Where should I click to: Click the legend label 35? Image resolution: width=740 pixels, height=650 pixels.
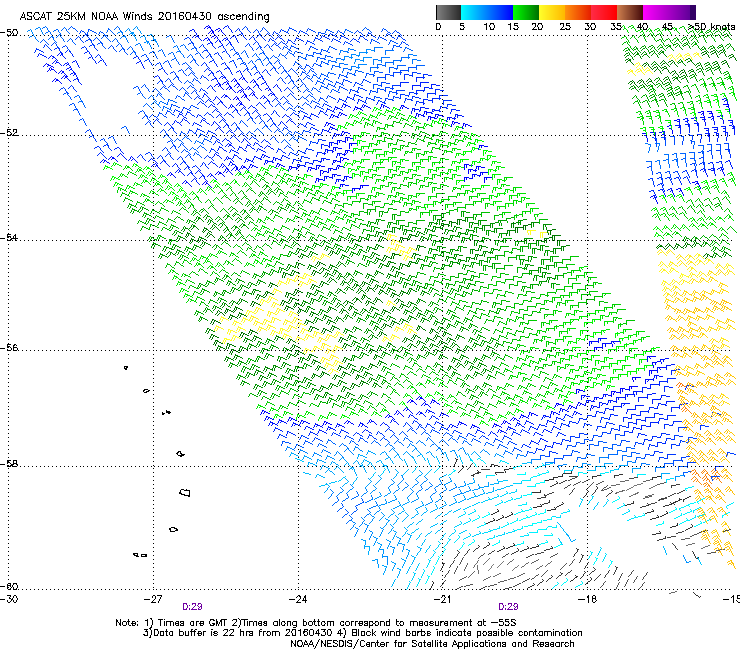pyautogui.click(x=615, y=26)
